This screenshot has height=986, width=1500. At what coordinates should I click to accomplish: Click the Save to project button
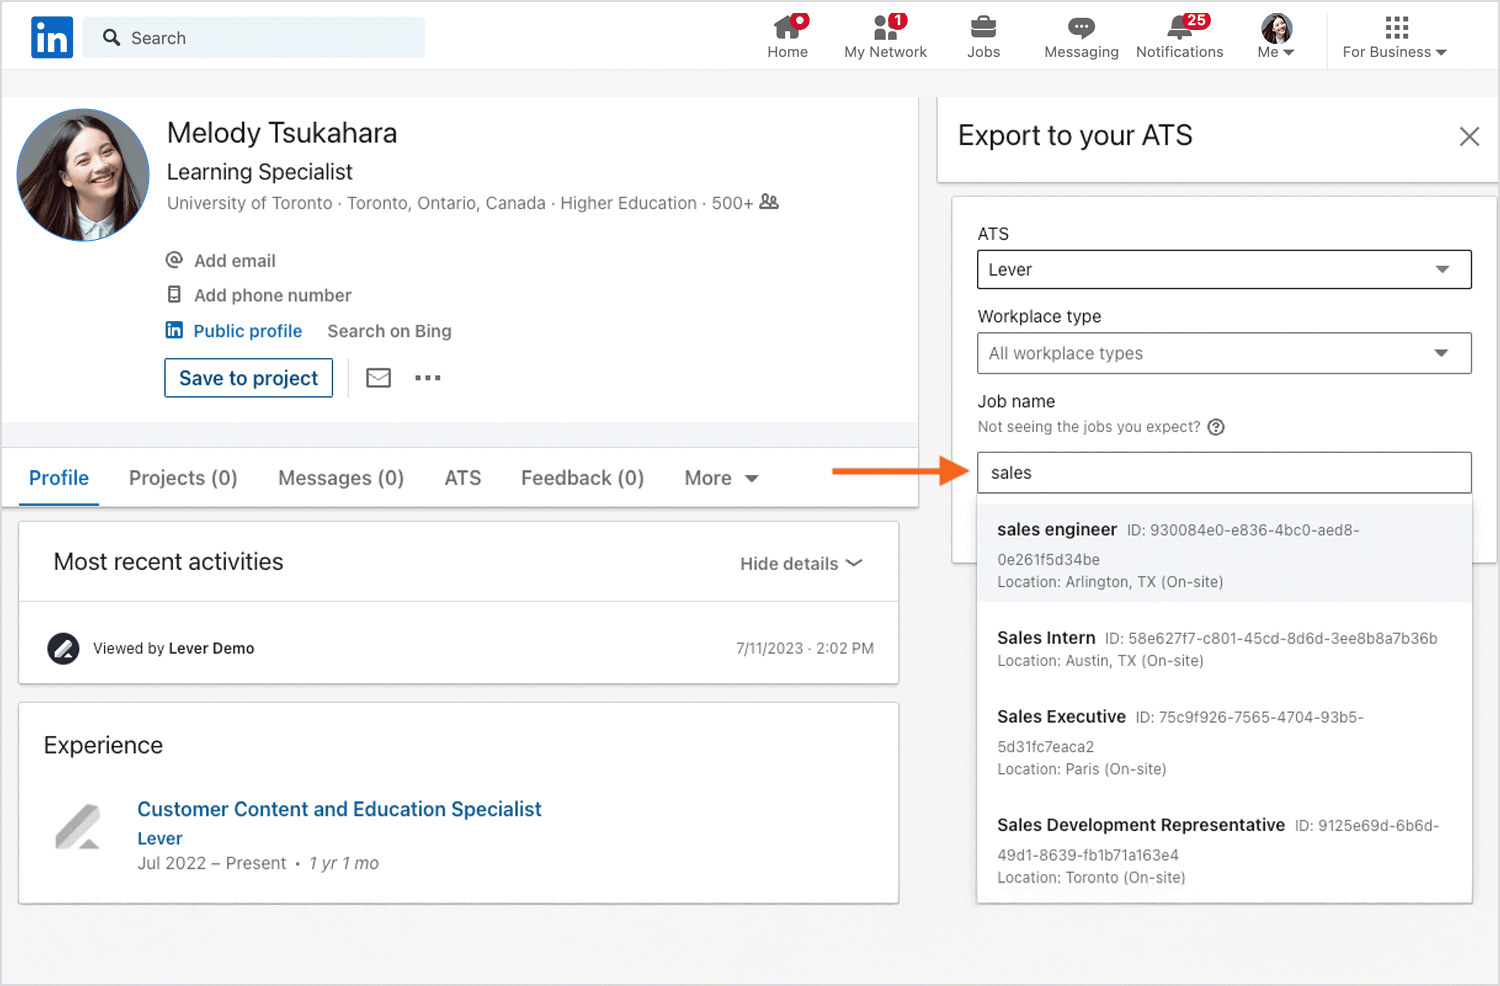(249, 378)
